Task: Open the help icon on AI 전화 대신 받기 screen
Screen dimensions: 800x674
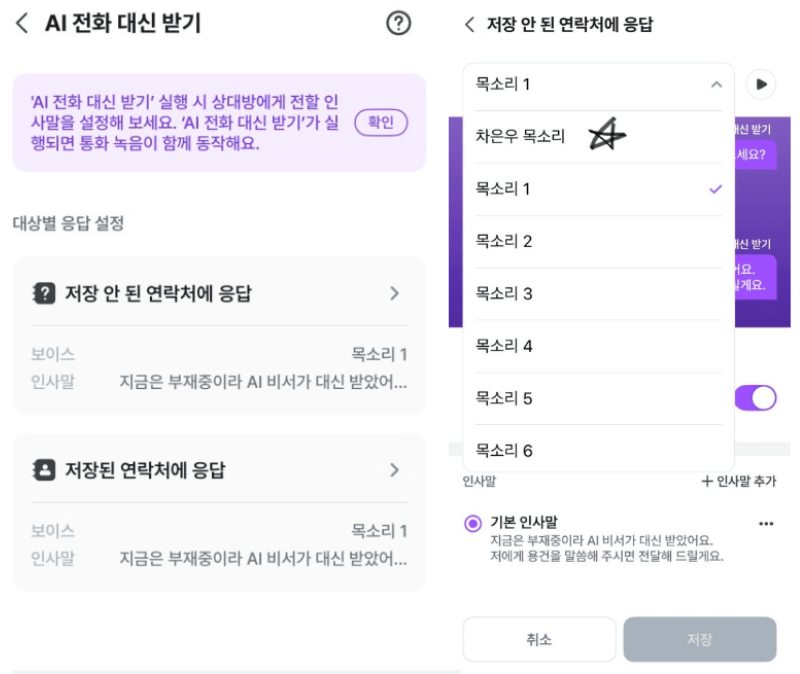Action: point(398,24)
